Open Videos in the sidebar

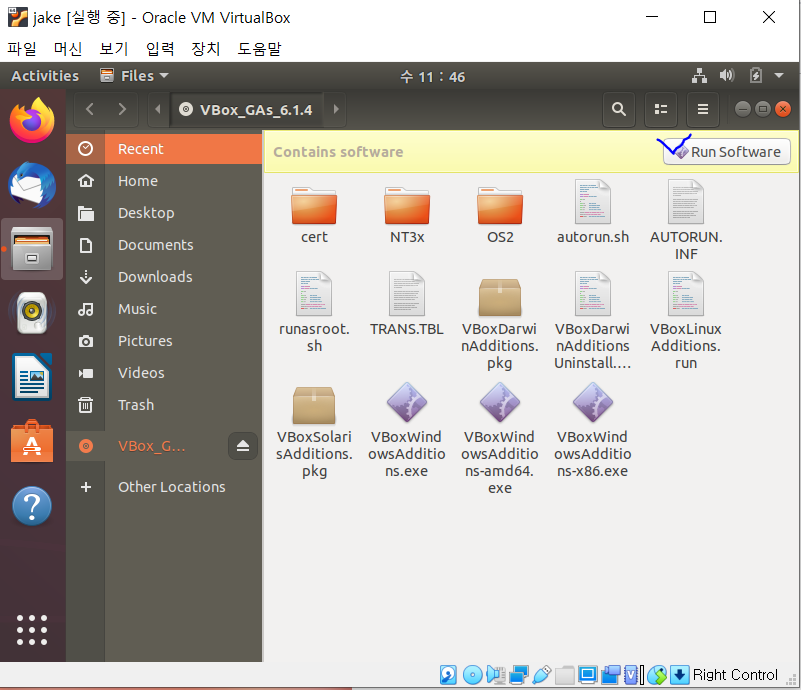pyautogui.click(x=164, y=373)
